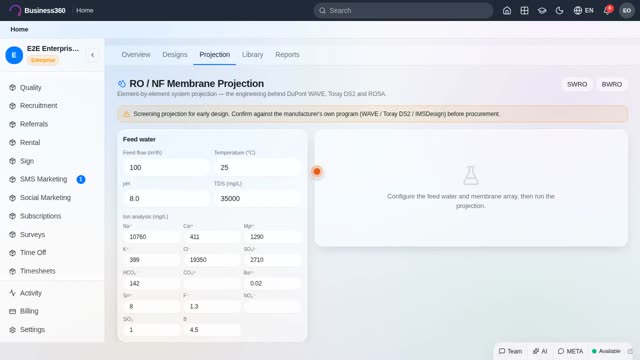Edit the TDS field
Image resolution: width=640 pixels, height=360 pixels.
pos(257,198)
